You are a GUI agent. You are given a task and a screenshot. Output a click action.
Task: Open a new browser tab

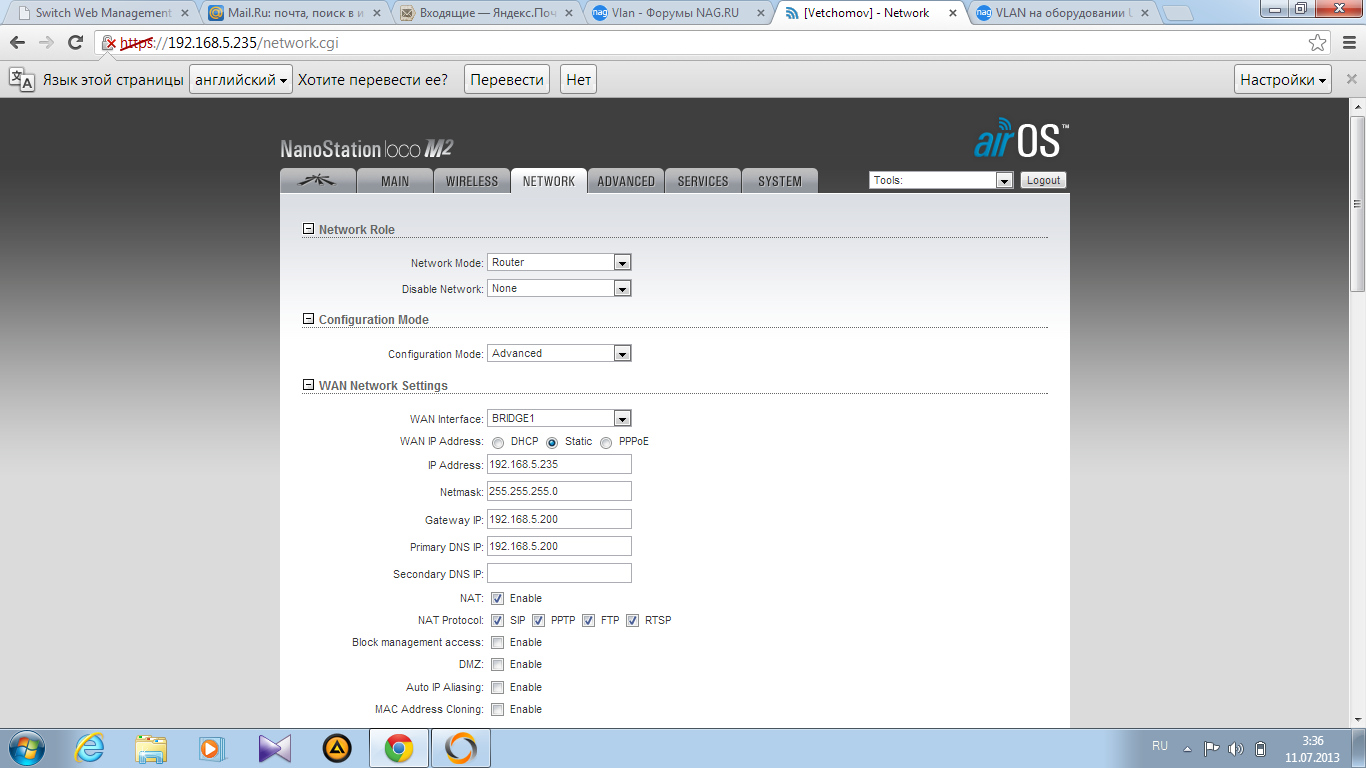coord(1178,14)
